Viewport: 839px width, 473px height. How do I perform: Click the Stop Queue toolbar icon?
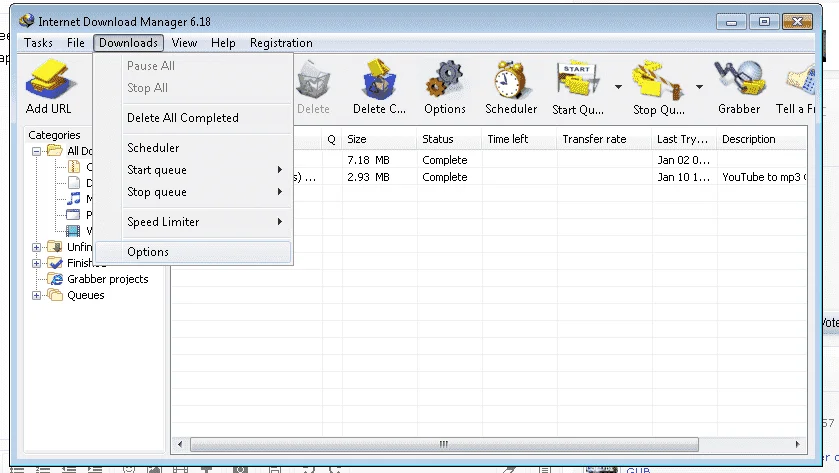[x=658, y=81]
